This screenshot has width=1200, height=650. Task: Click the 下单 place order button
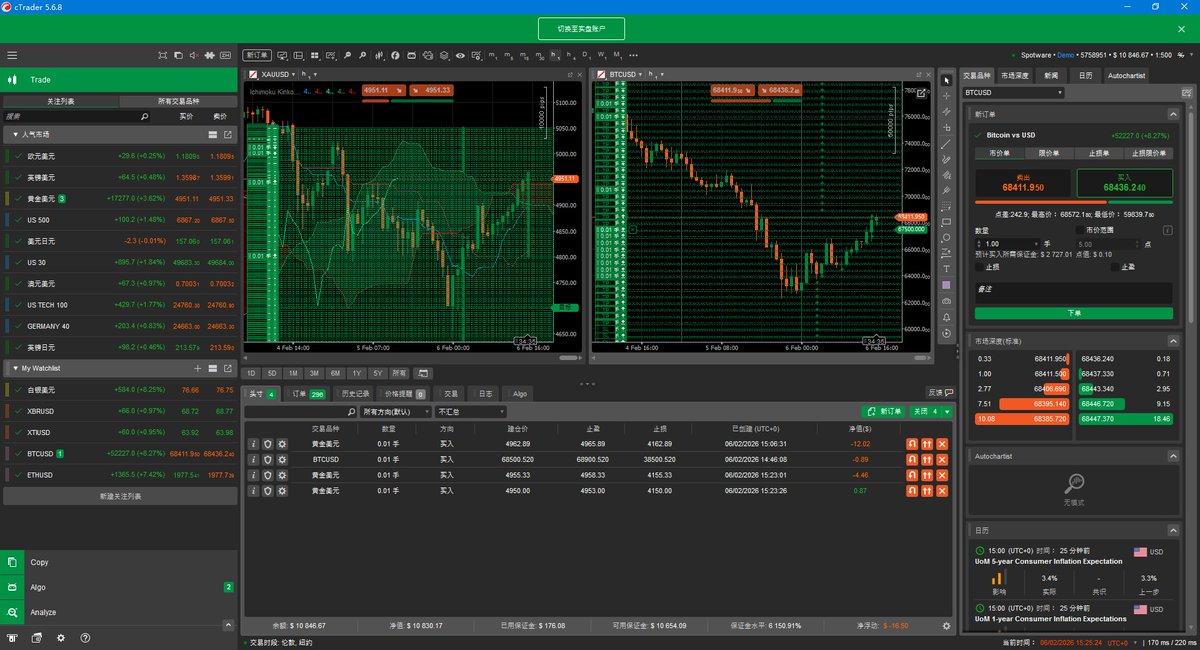(x=1074, y=313)
